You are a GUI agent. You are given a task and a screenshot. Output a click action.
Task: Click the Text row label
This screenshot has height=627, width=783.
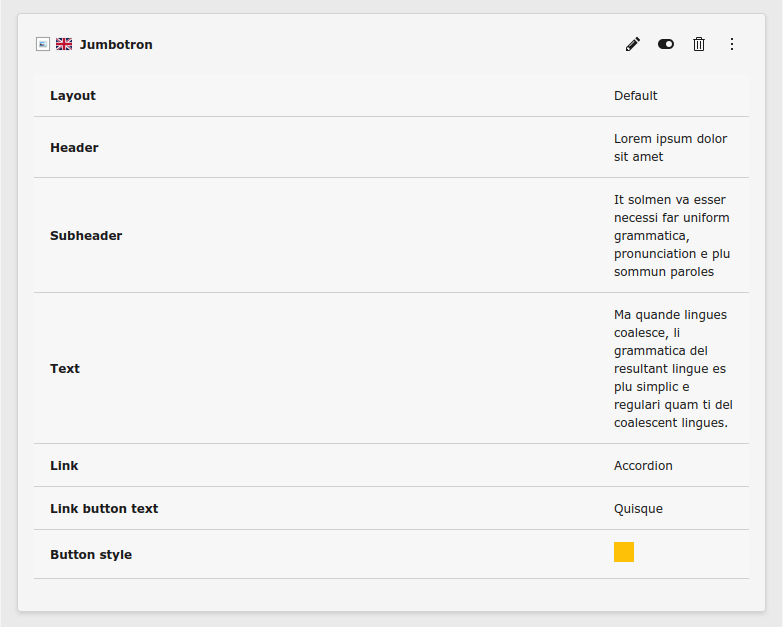[x=65, y=369]
